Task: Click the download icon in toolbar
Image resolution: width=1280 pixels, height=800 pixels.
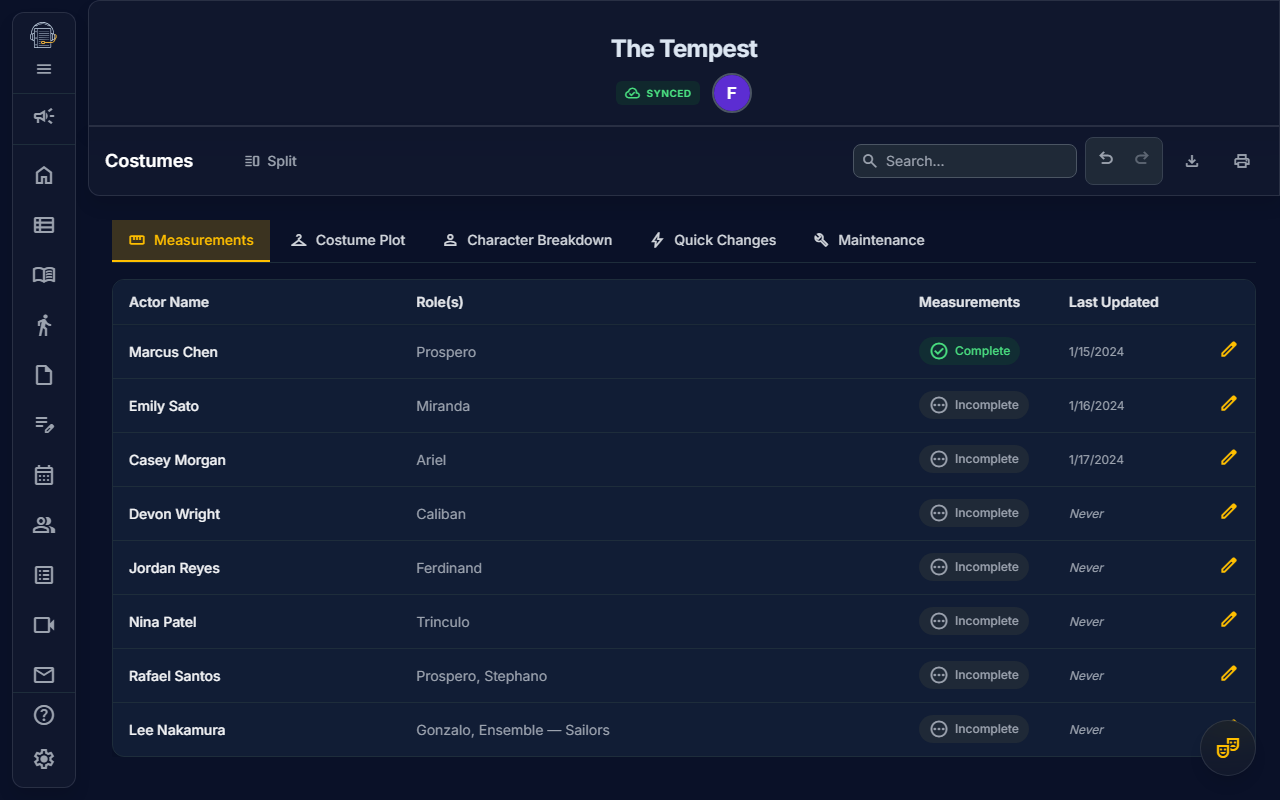Action: coord(1192,161)
